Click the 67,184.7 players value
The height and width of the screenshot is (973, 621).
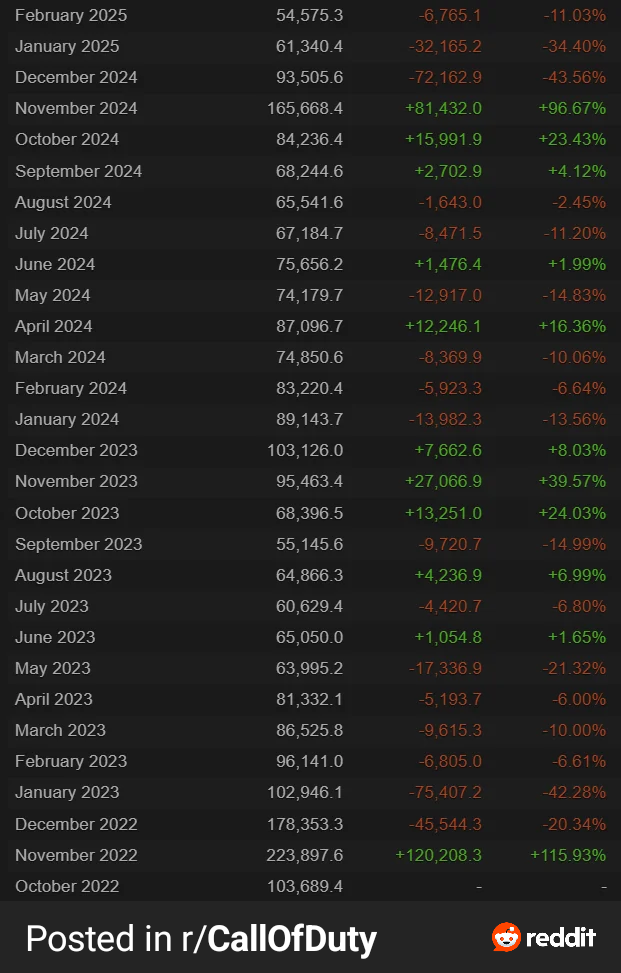coord(310,233)
